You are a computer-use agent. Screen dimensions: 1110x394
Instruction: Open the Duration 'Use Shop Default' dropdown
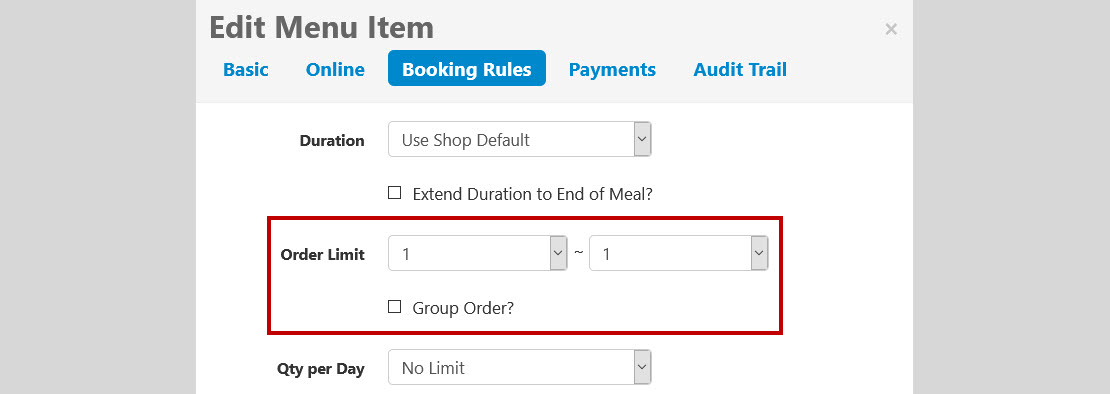pyautogui.click(x=519, y=139)
